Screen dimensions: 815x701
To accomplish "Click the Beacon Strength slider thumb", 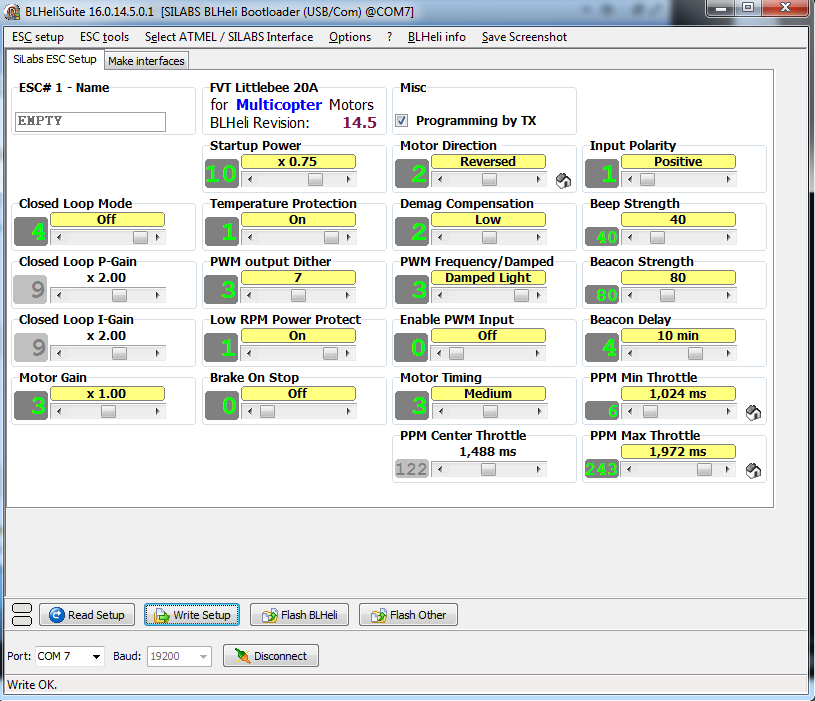I will pyautogui.click(x=667, y=295).
